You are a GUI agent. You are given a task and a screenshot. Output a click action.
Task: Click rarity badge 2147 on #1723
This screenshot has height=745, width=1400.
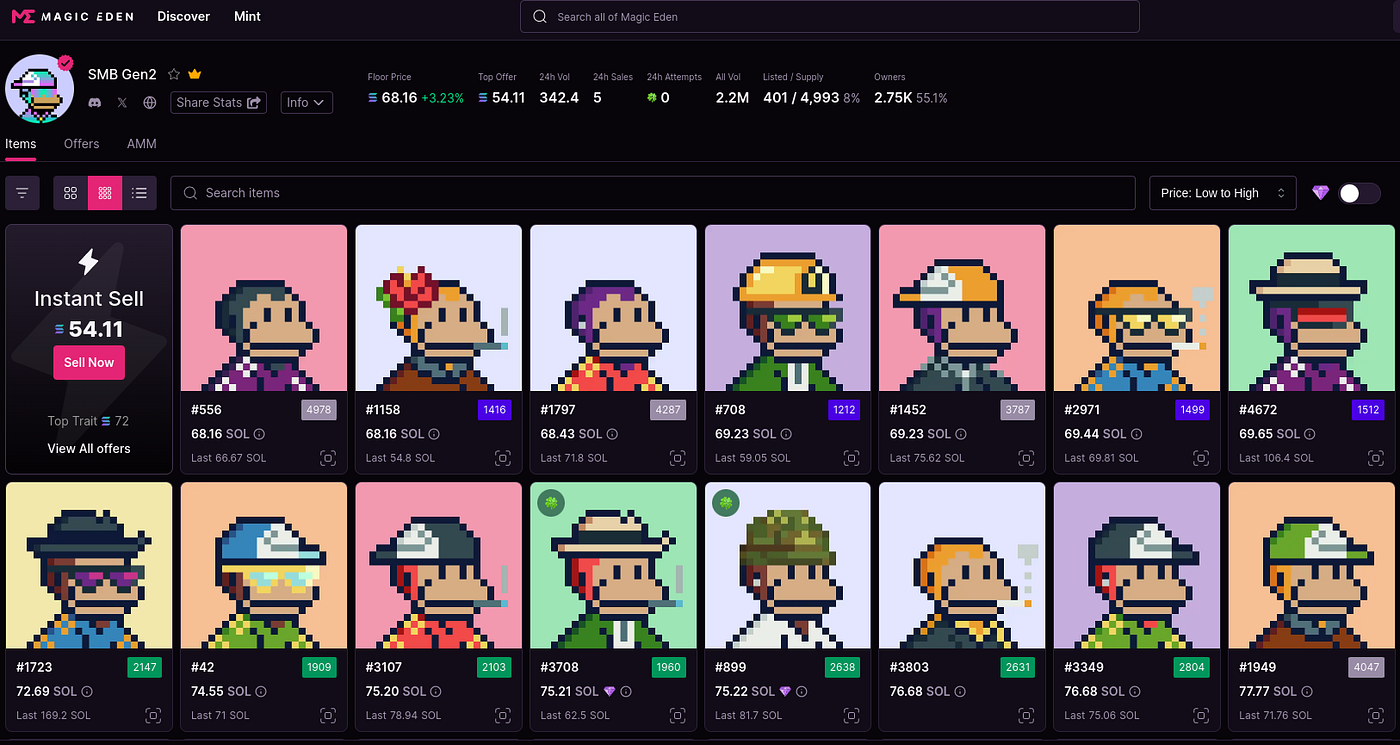coord(145,667)
